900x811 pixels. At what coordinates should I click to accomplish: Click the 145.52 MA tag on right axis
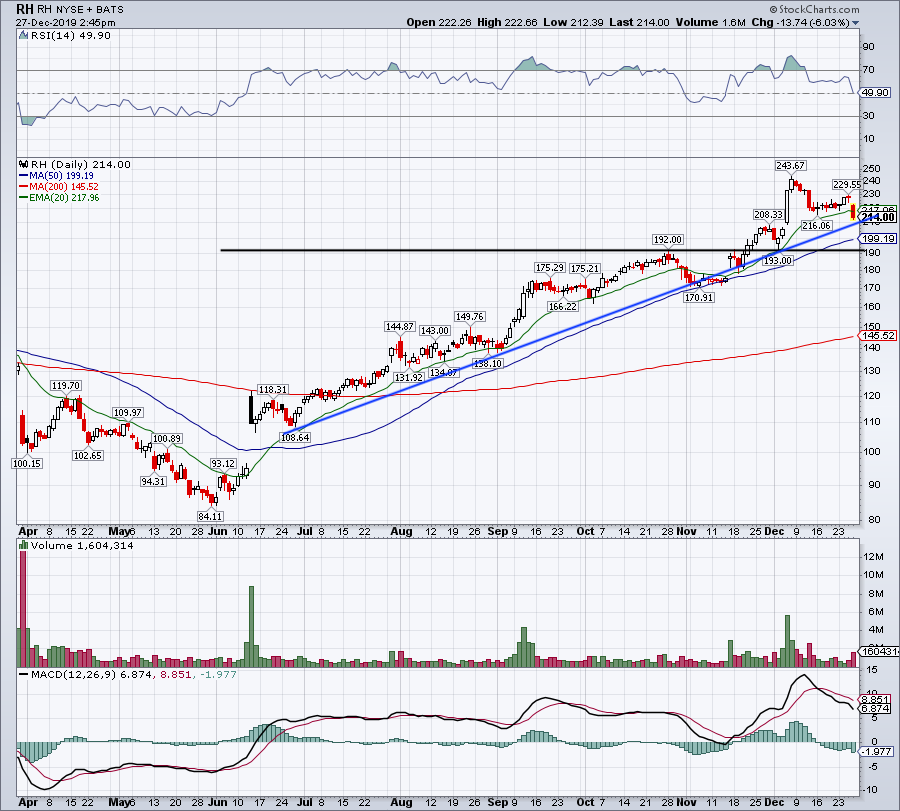tap(878, 335)
